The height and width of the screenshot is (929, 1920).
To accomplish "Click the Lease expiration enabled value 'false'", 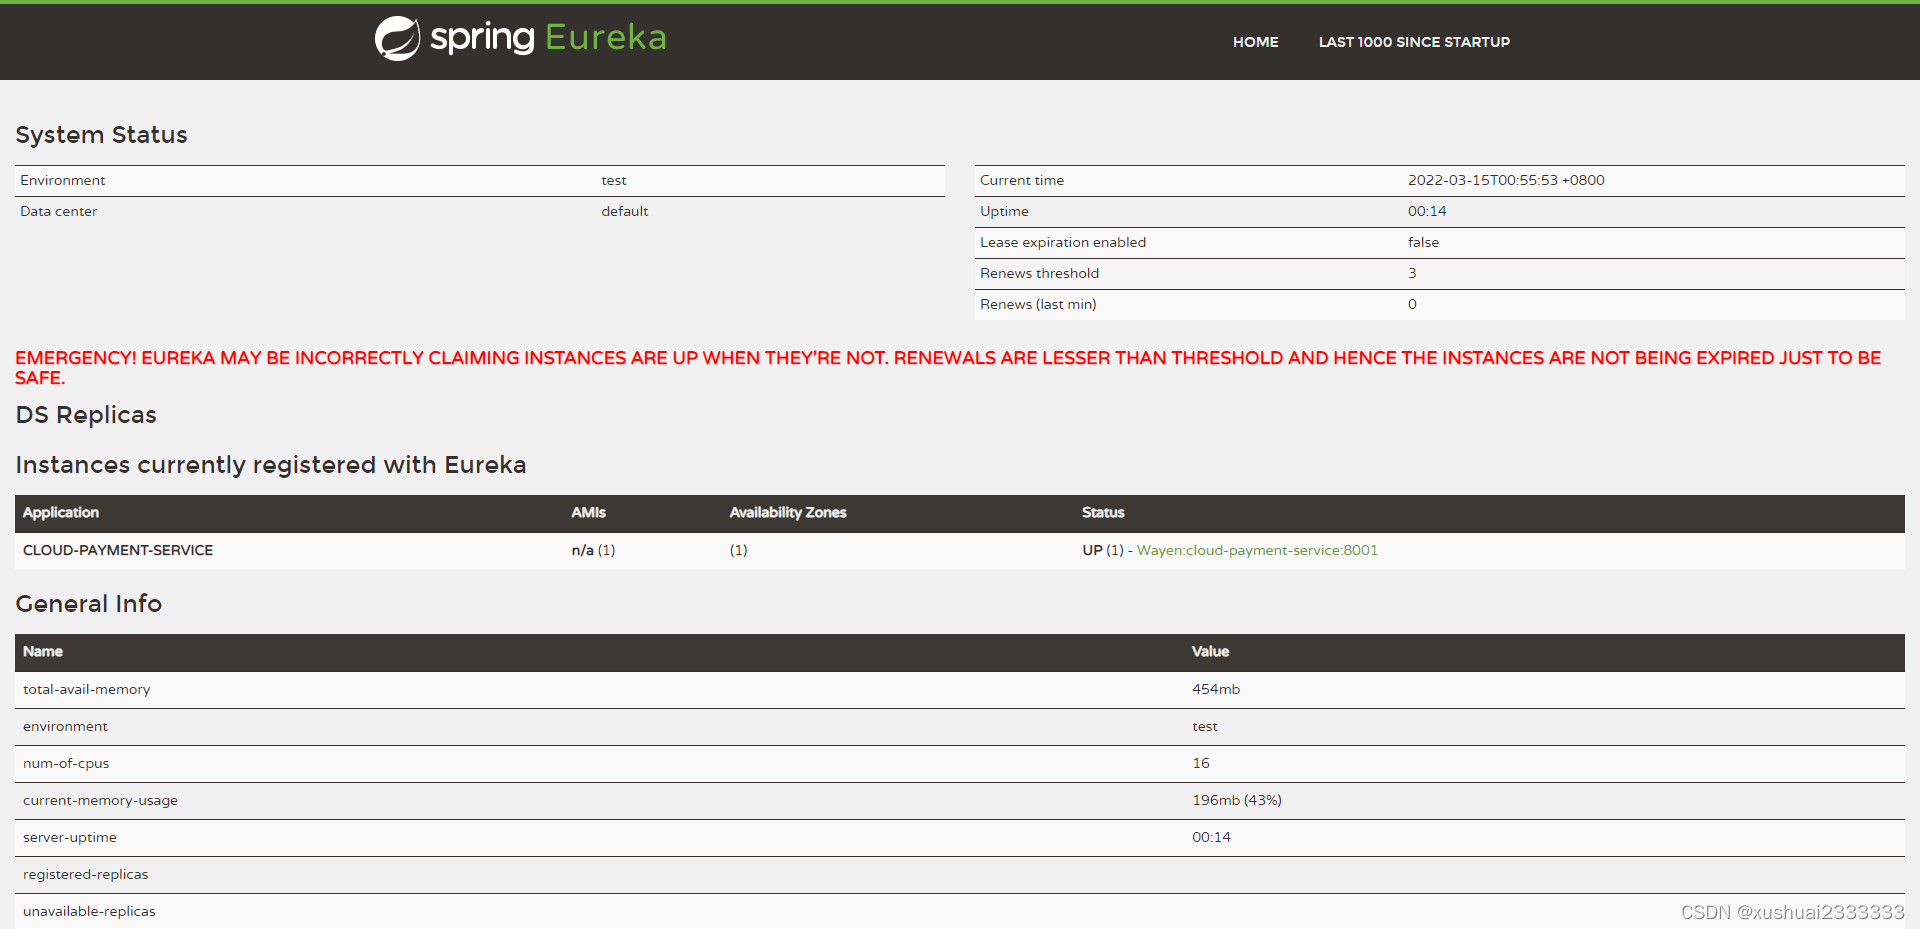I will (1423, 242).
